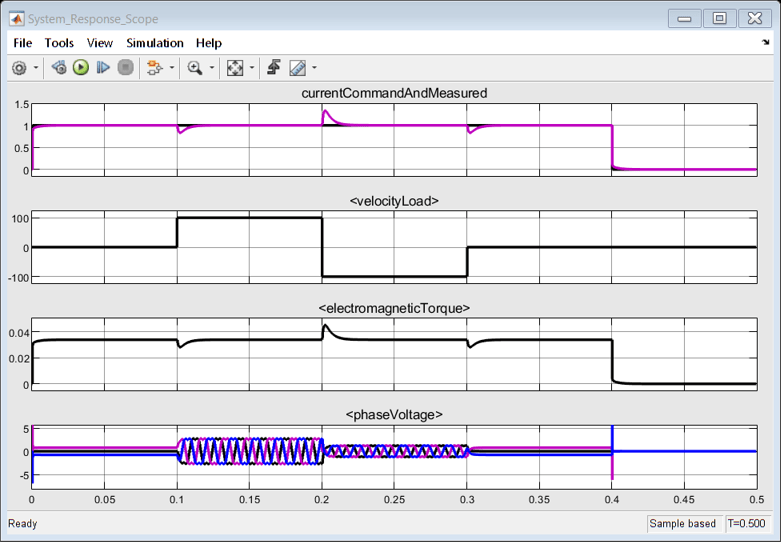Click the velocityLoad plot title

pyautogui.click(x=394, y=201)
